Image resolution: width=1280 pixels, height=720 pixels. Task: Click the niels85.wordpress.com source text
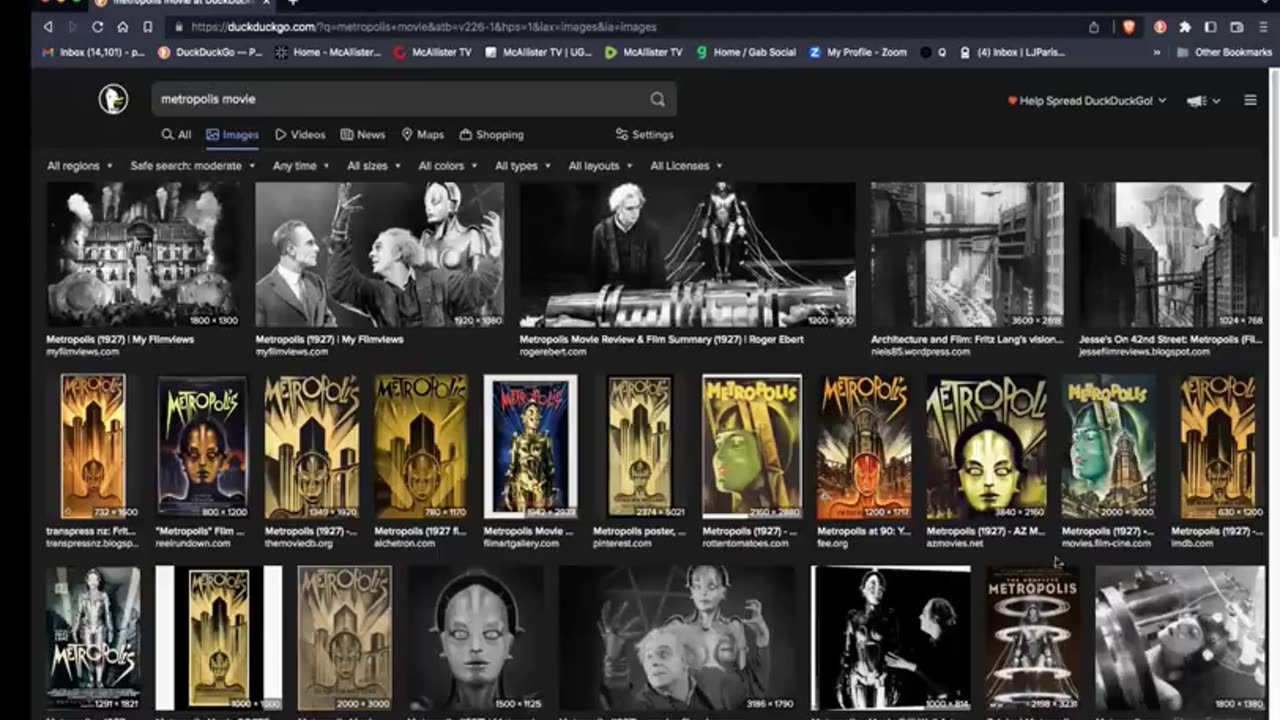click(x=920, y=352)
